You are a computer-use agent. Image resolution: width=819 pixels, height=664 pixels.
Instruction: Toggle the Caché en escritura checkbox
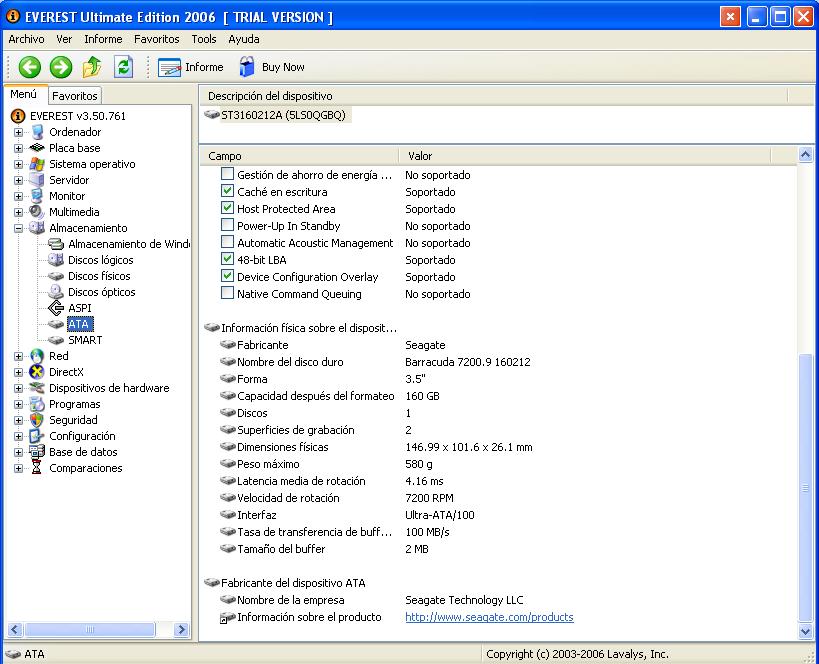coord(228,192)
